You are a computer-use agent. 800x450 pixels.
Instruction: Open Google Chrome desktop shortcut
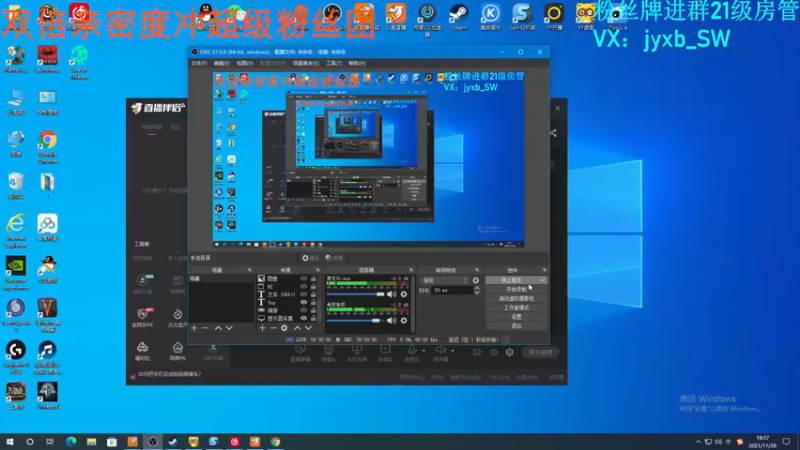tap(47, 147)
